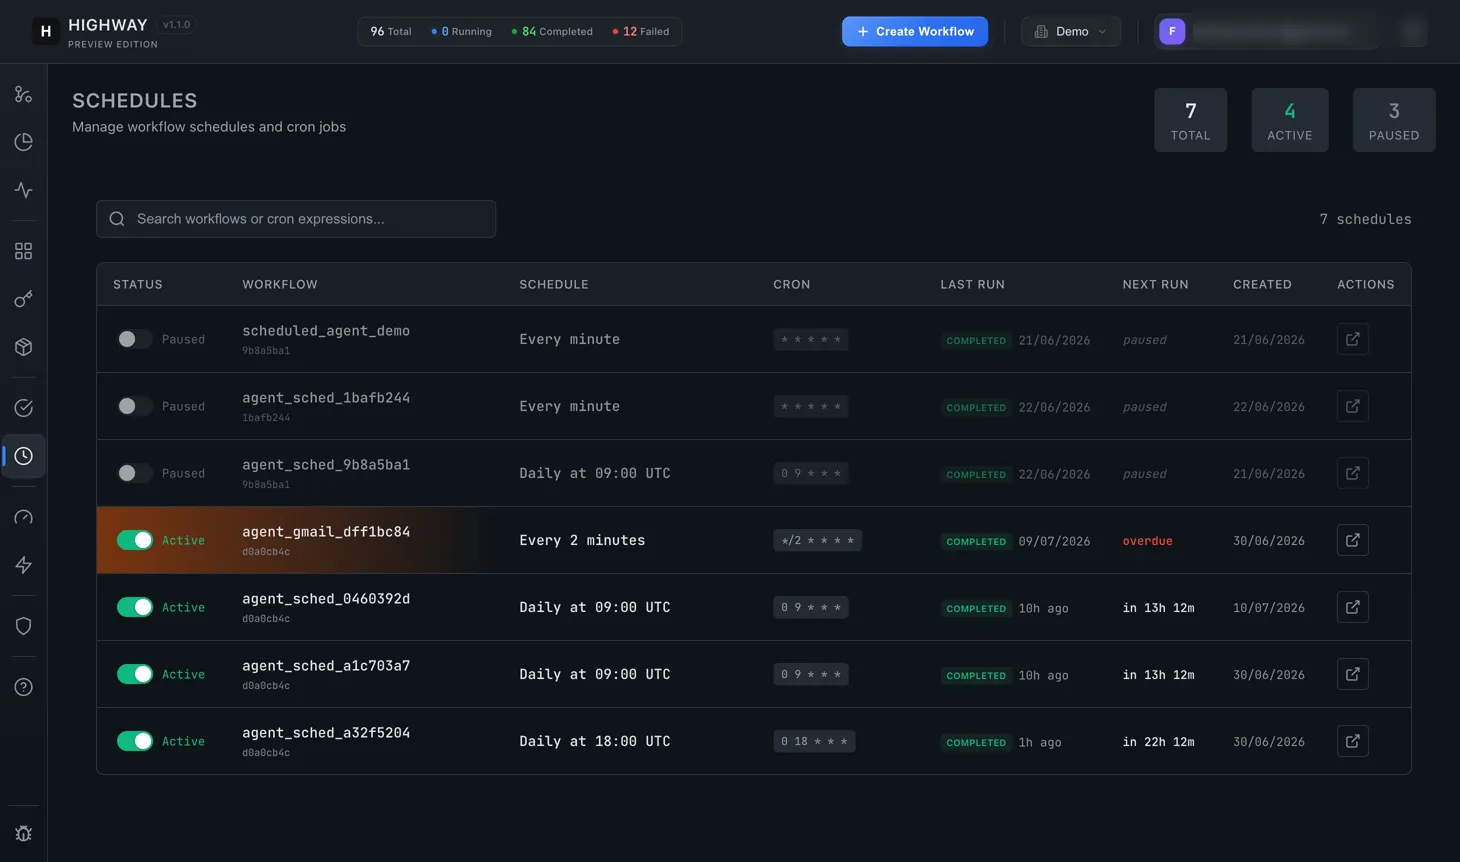Click the "Daily at 18:00 UTC" schedule text
1460x862 pixels.
click(x=595, y=741)
